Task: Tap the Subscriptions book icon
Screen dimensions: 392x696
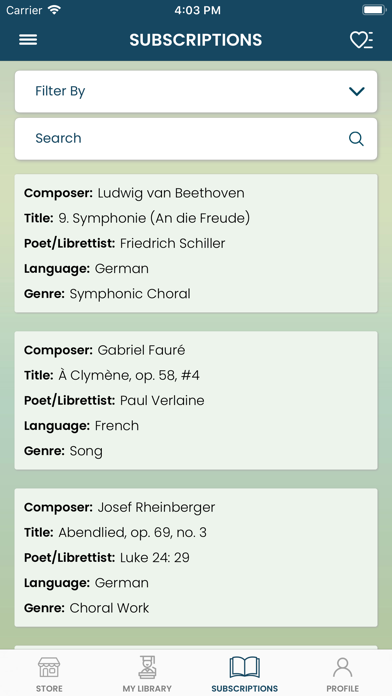Action: click(x=245, y=667)
